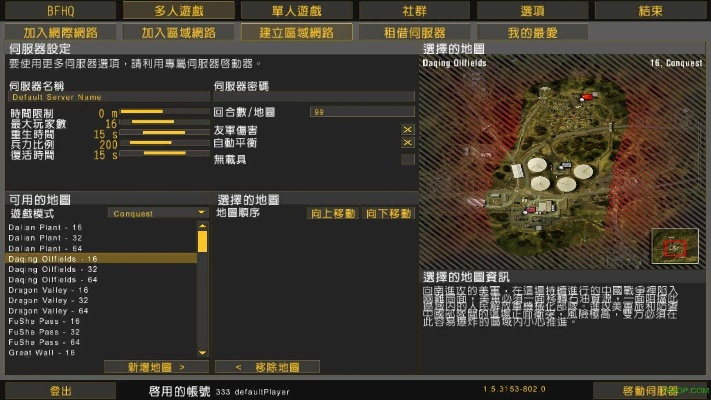This screenshot has width=711, height=400.
Task: Select 加入網際網路 sub-tab
Action: [60, 32]
